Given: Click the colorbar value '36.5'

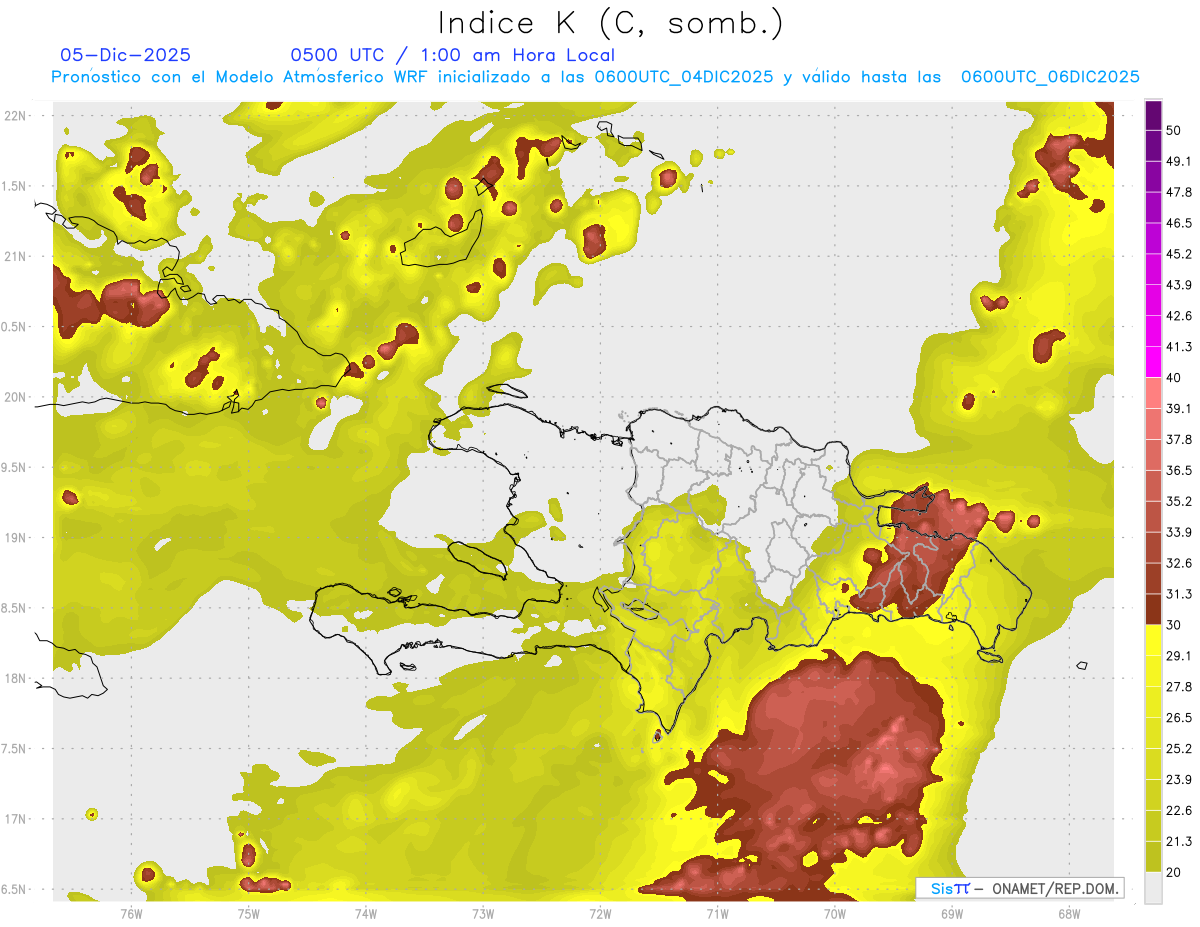Looking at the screenshot, I should (x=1179, y=471).
